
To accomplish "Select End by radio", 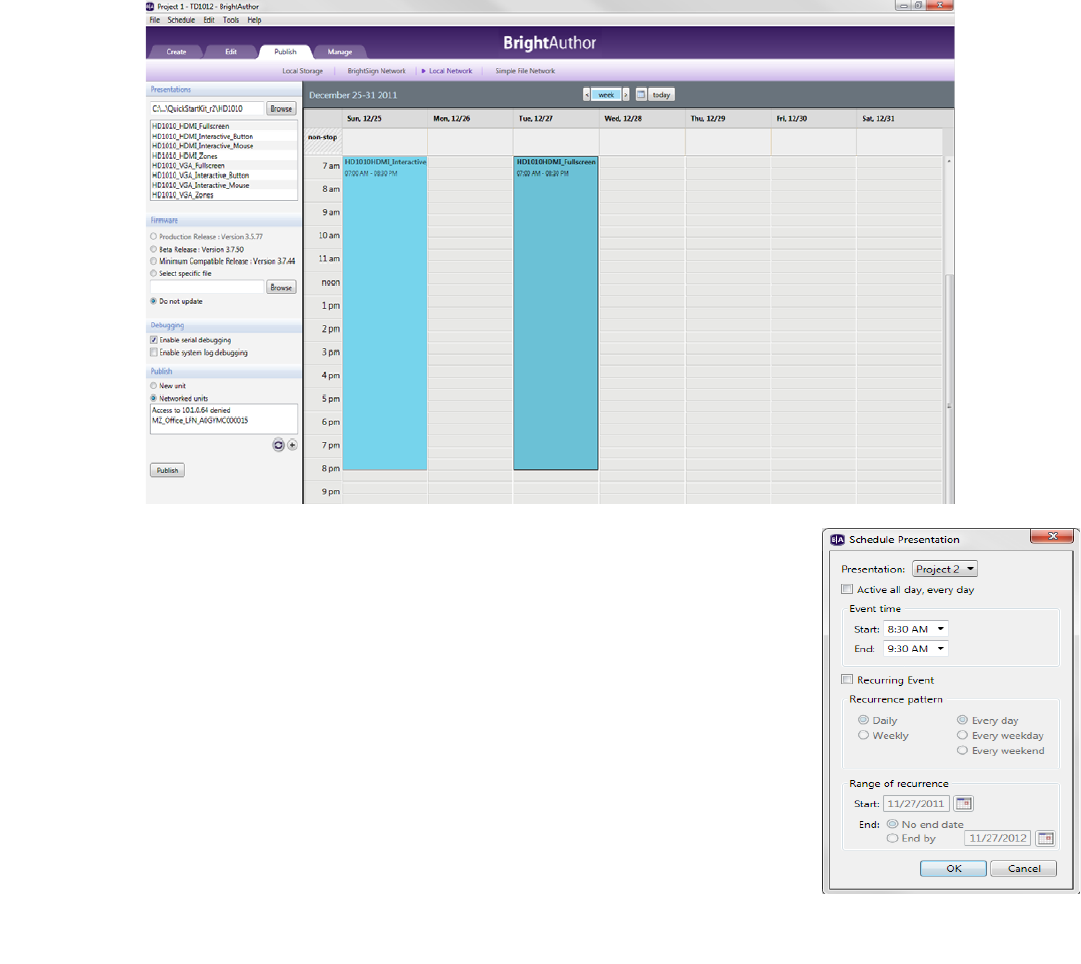I will (892, 839).
